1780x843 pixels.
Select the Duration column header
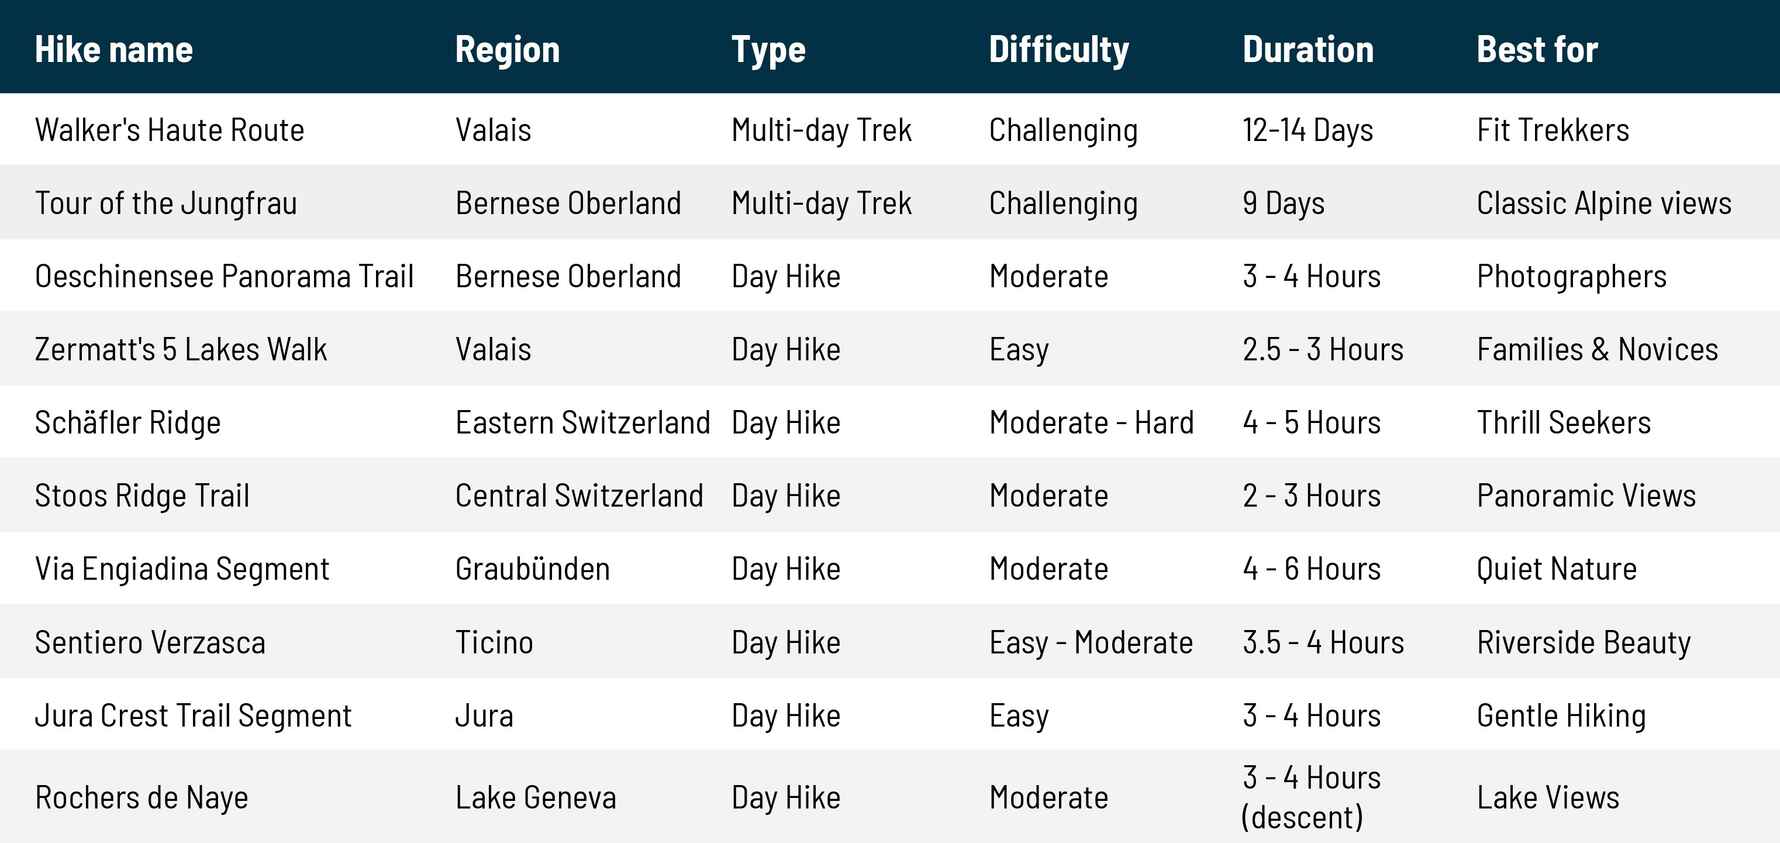1307,49
